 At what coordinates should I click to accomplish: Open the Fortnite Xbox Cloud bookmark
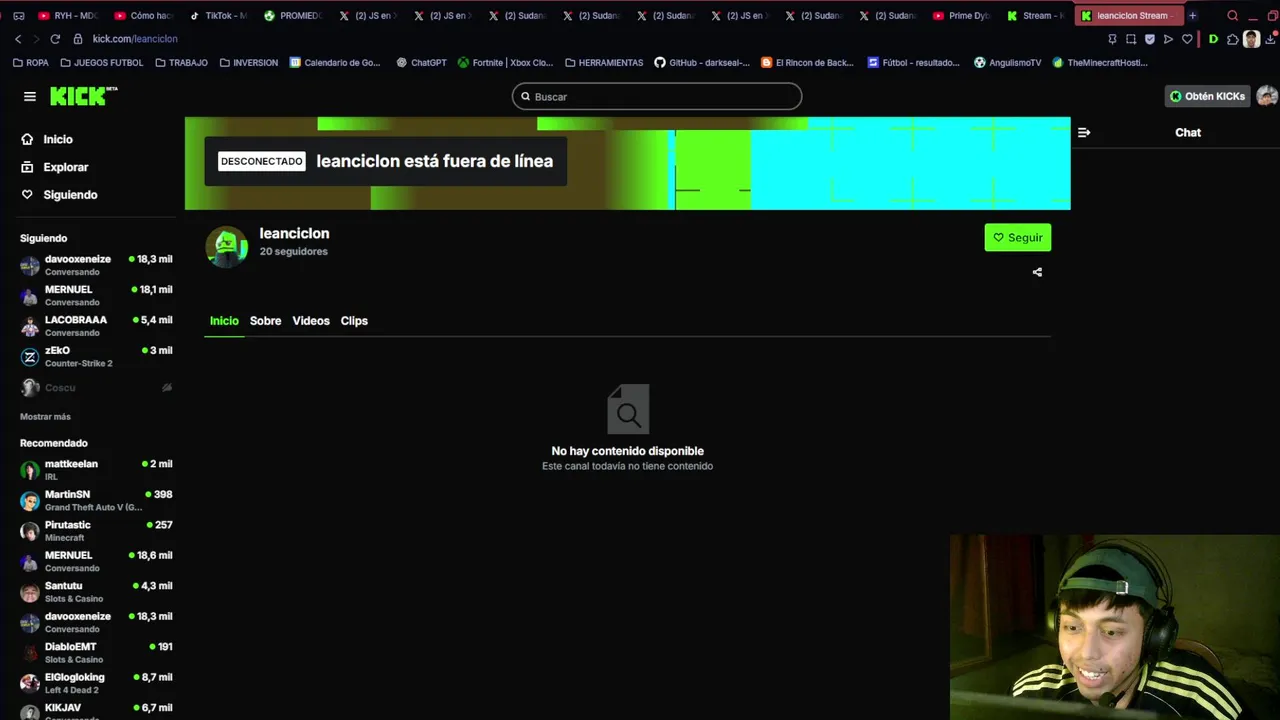coord(505,62)
